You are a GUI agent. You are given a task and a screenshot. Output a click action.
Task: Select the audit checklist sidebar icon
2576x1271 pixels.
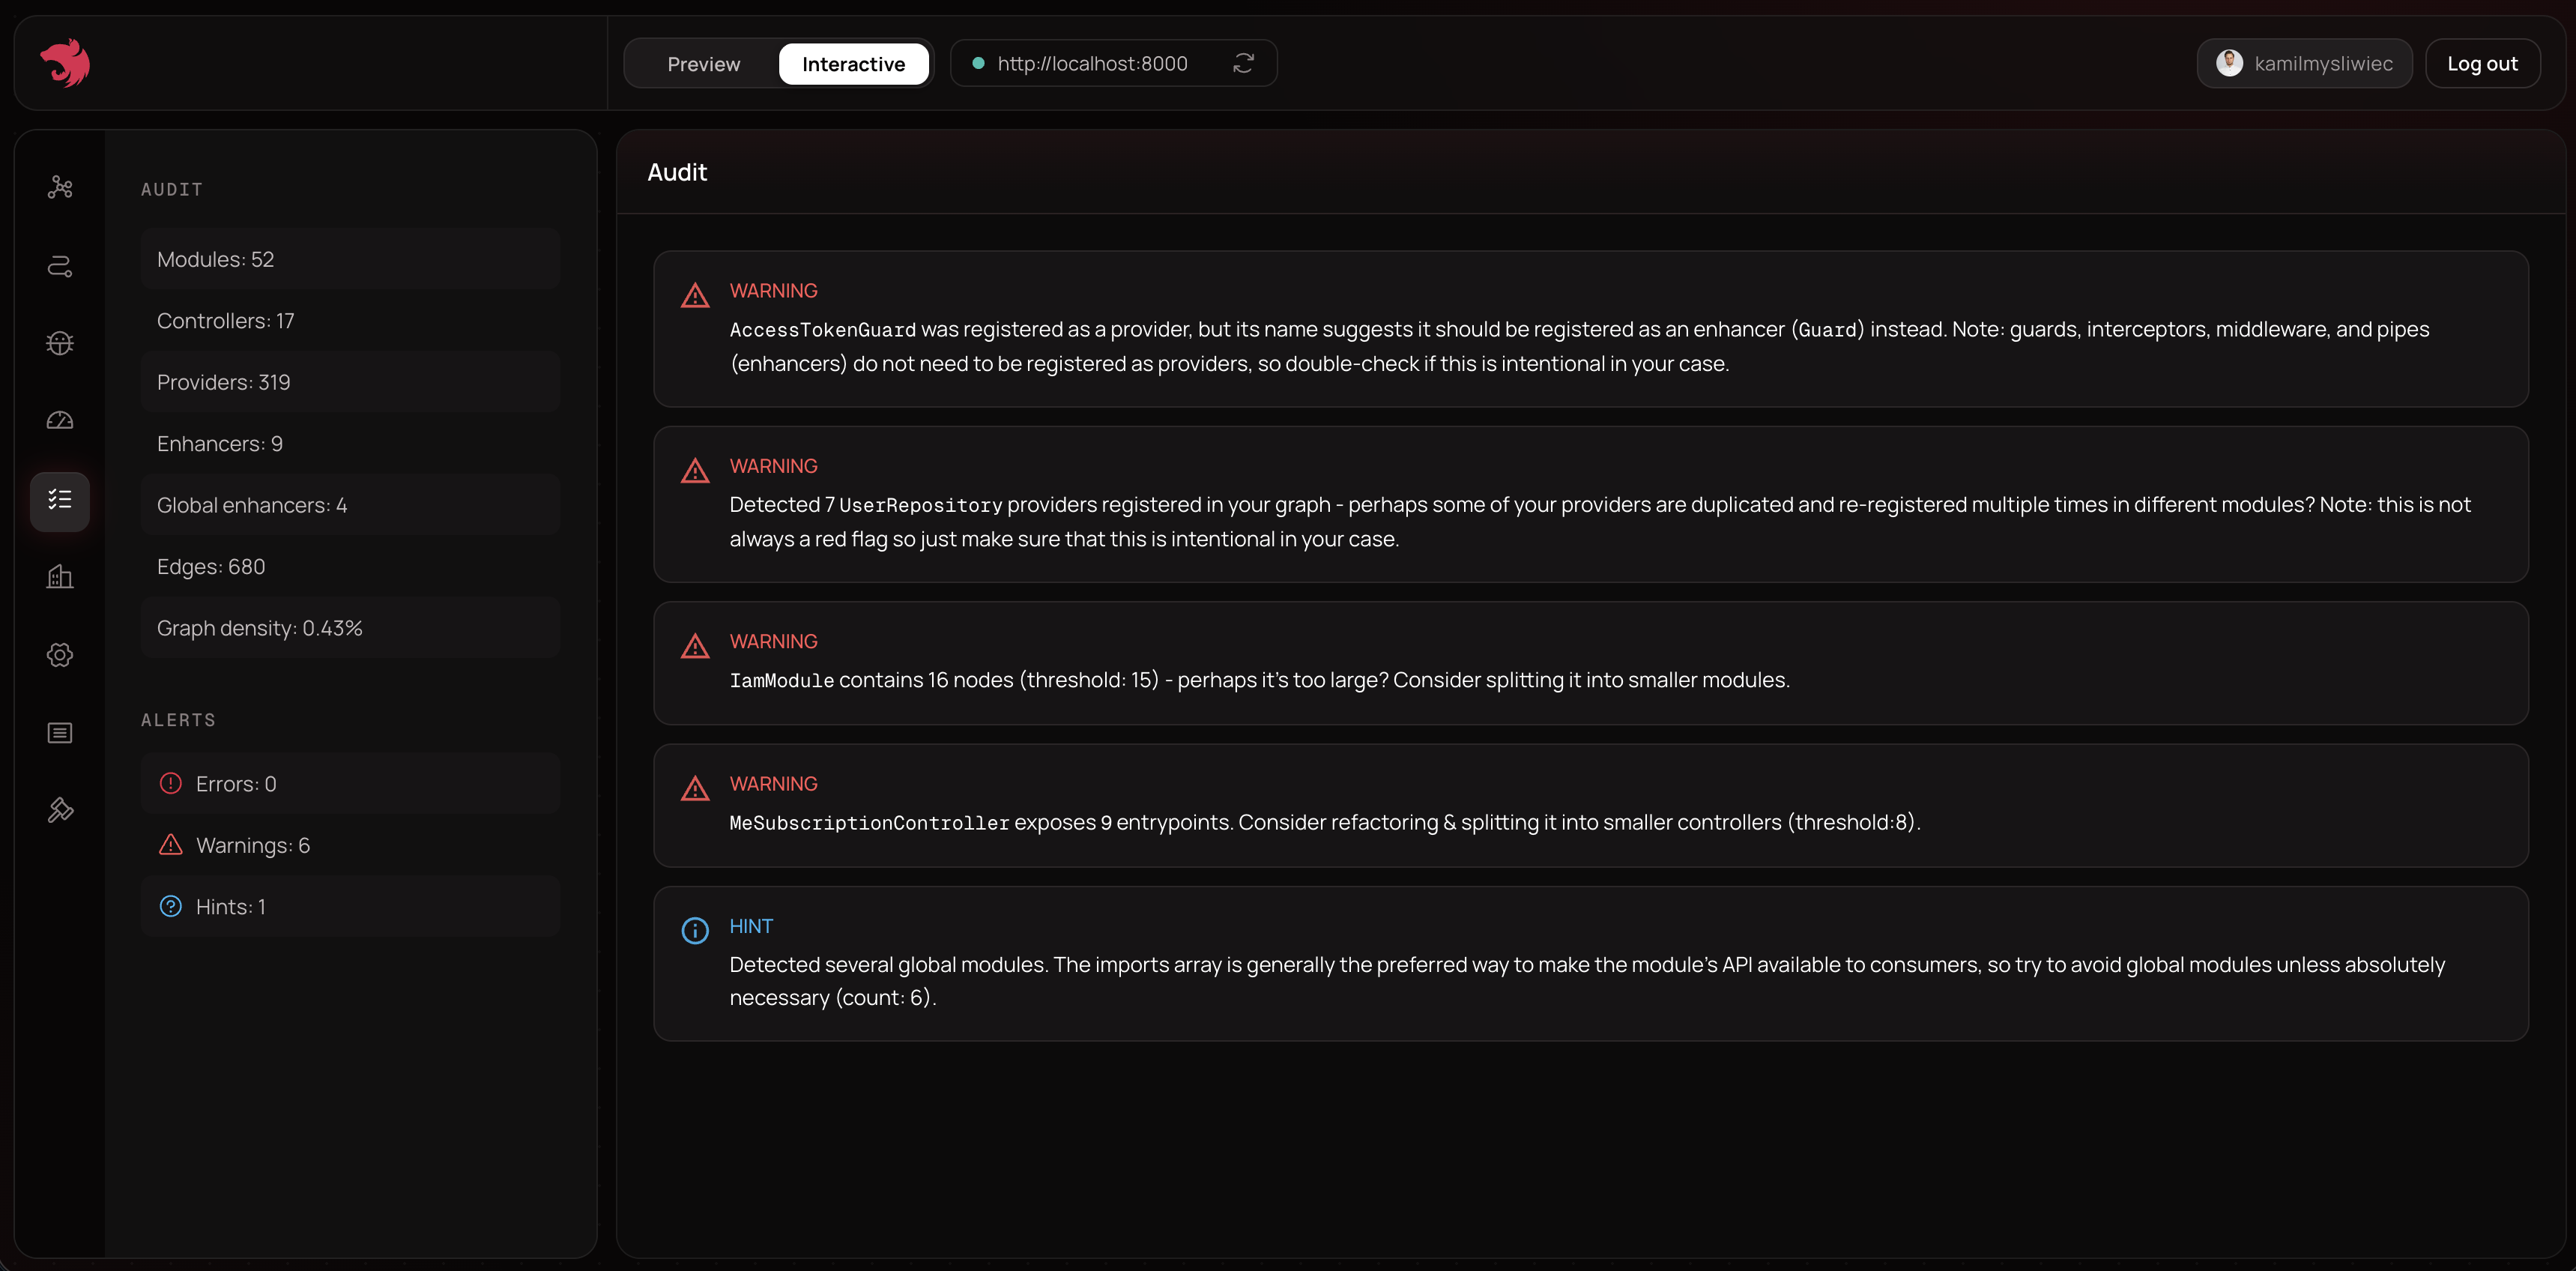point(60,501)
